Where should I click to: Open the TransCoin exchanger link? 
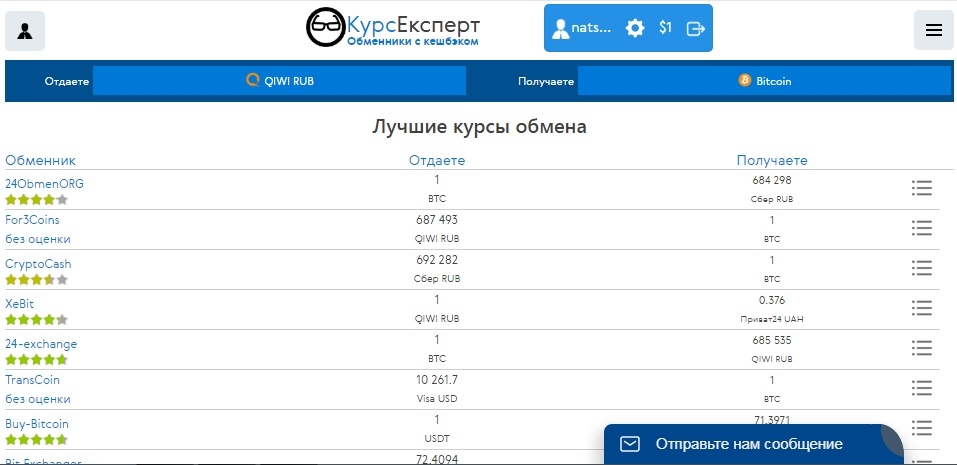(x=32, y=380)
